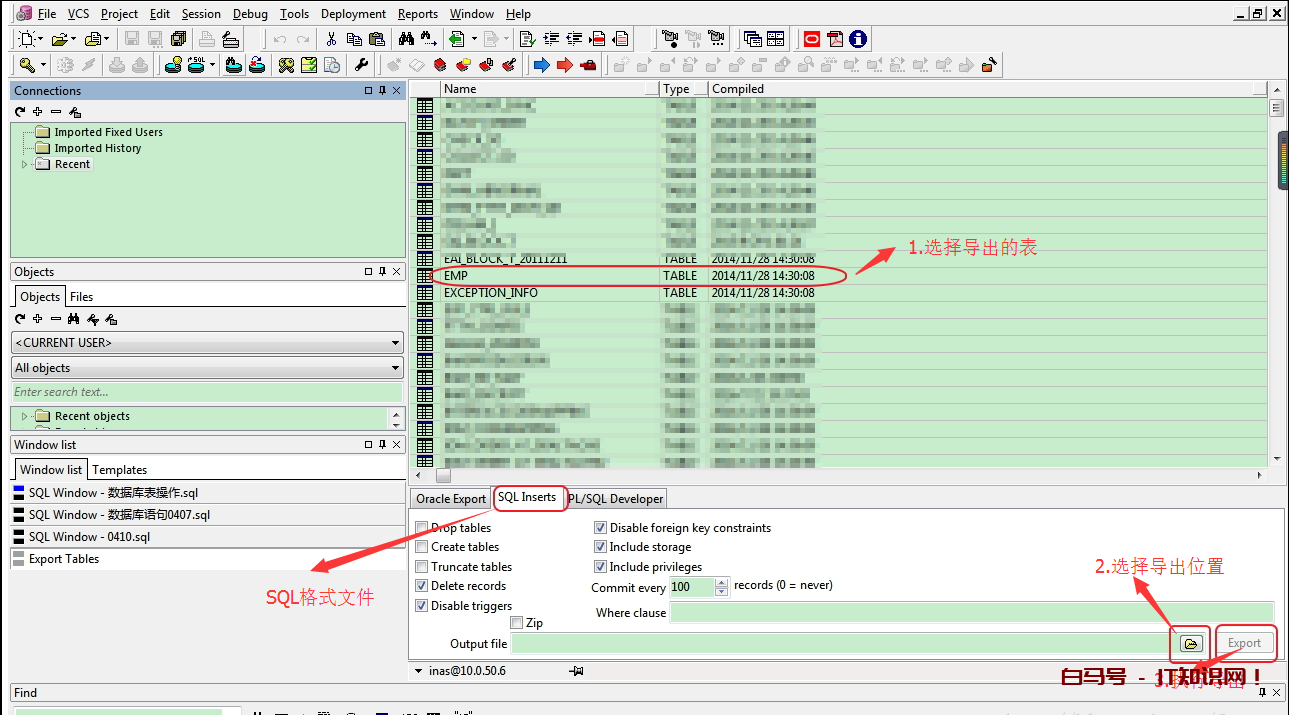This screenshot has width=1289, height=715.
Task: Click the red Oracle logo toolbar icon
Action: 811,39
